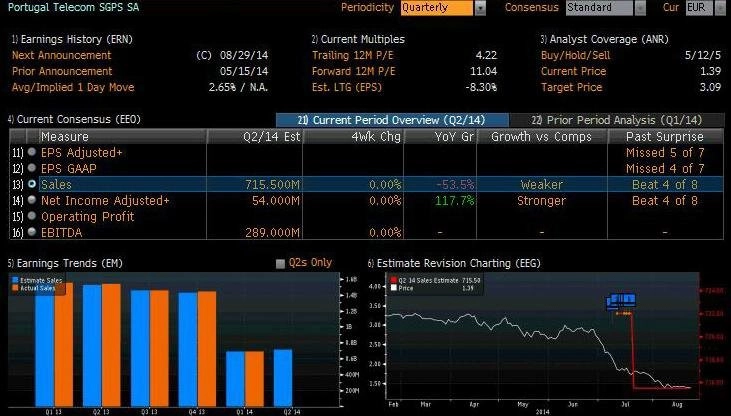Click the Next Announcement label
Image resolution: width=731 pixels, height=416 pixels.
pos(62,55)
